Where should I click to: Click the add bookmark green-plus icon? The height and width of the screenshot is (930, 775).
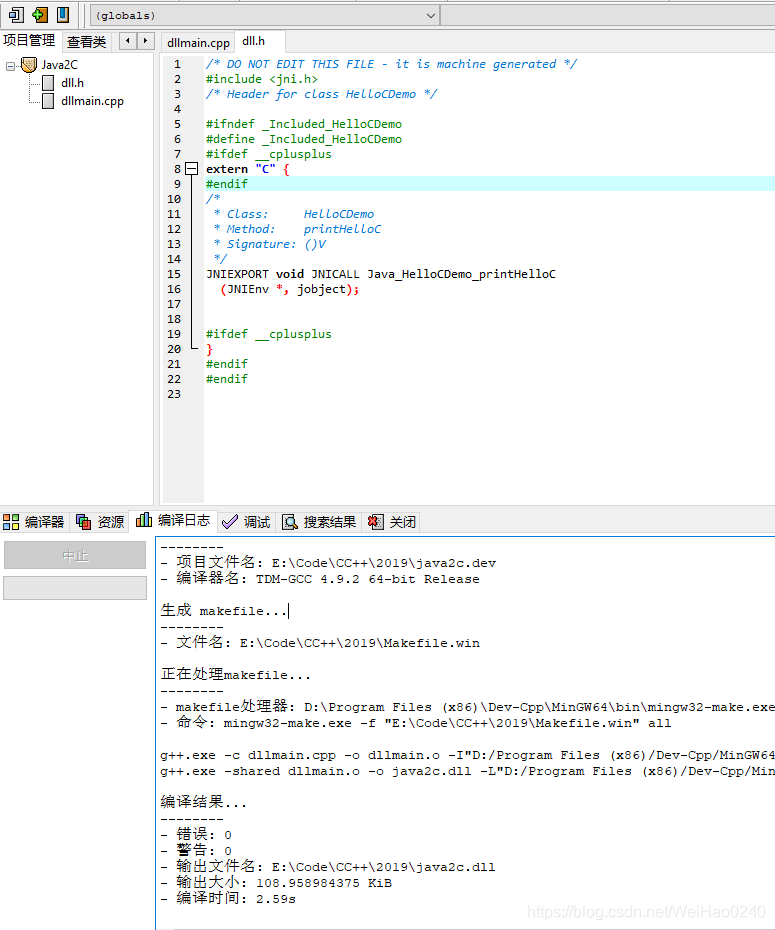click(40, 15)
